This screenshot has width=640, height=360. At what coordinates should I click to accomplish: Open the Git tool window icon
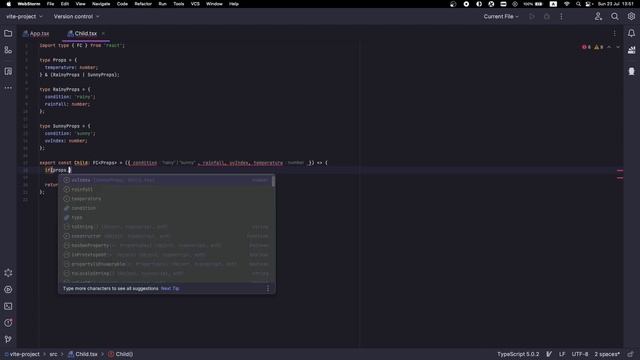pos(8,339)
